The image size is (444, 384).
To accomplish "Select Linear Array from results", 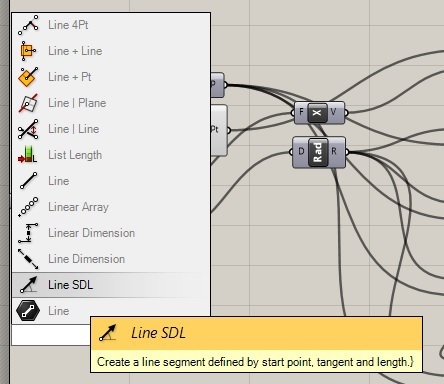I will click(111, 207).
